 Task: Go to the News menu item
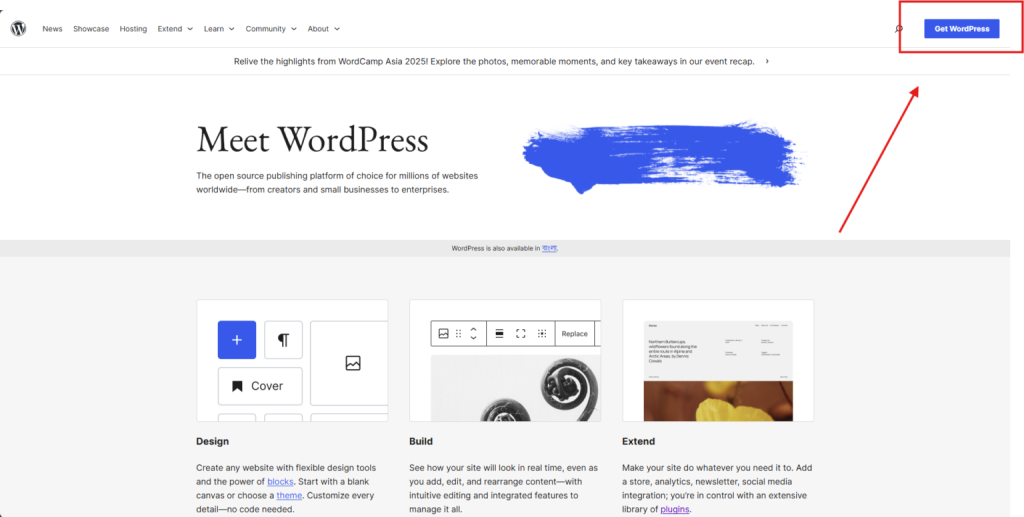52,29
